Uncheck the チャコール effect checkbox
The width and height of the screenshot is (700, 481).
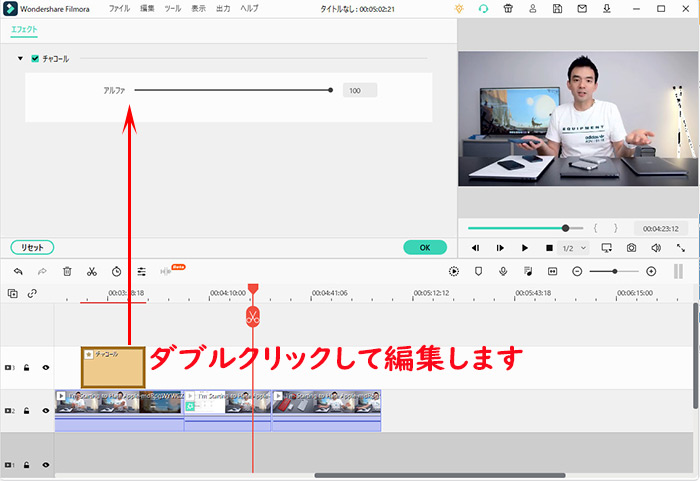coord(35,59)
